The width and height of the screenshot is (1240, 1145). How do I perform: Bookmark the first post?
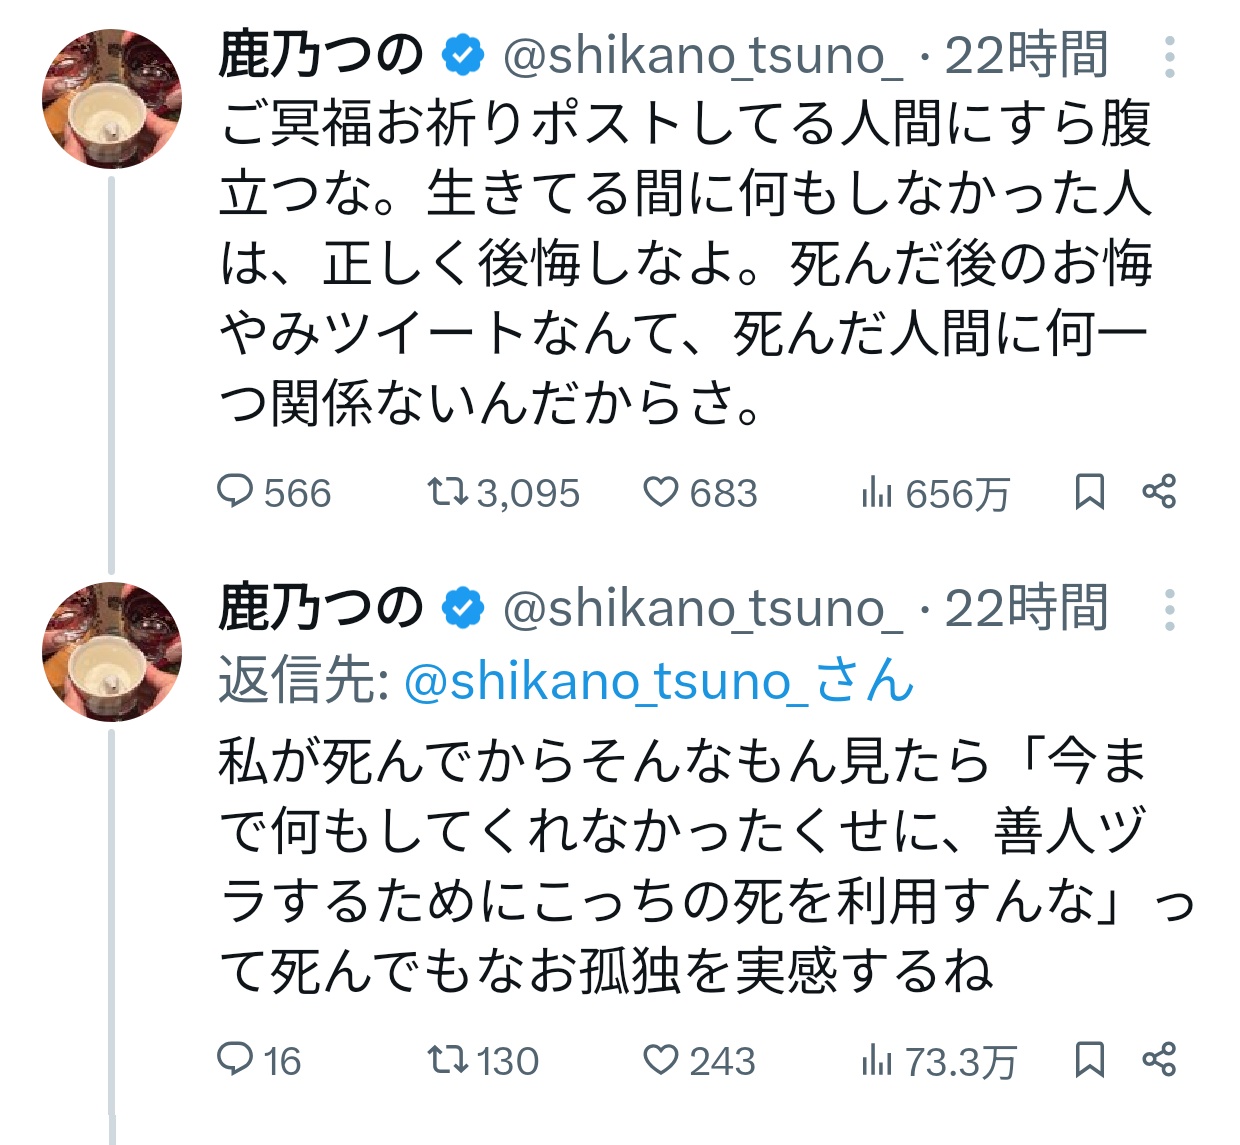tap(1089, 493)
